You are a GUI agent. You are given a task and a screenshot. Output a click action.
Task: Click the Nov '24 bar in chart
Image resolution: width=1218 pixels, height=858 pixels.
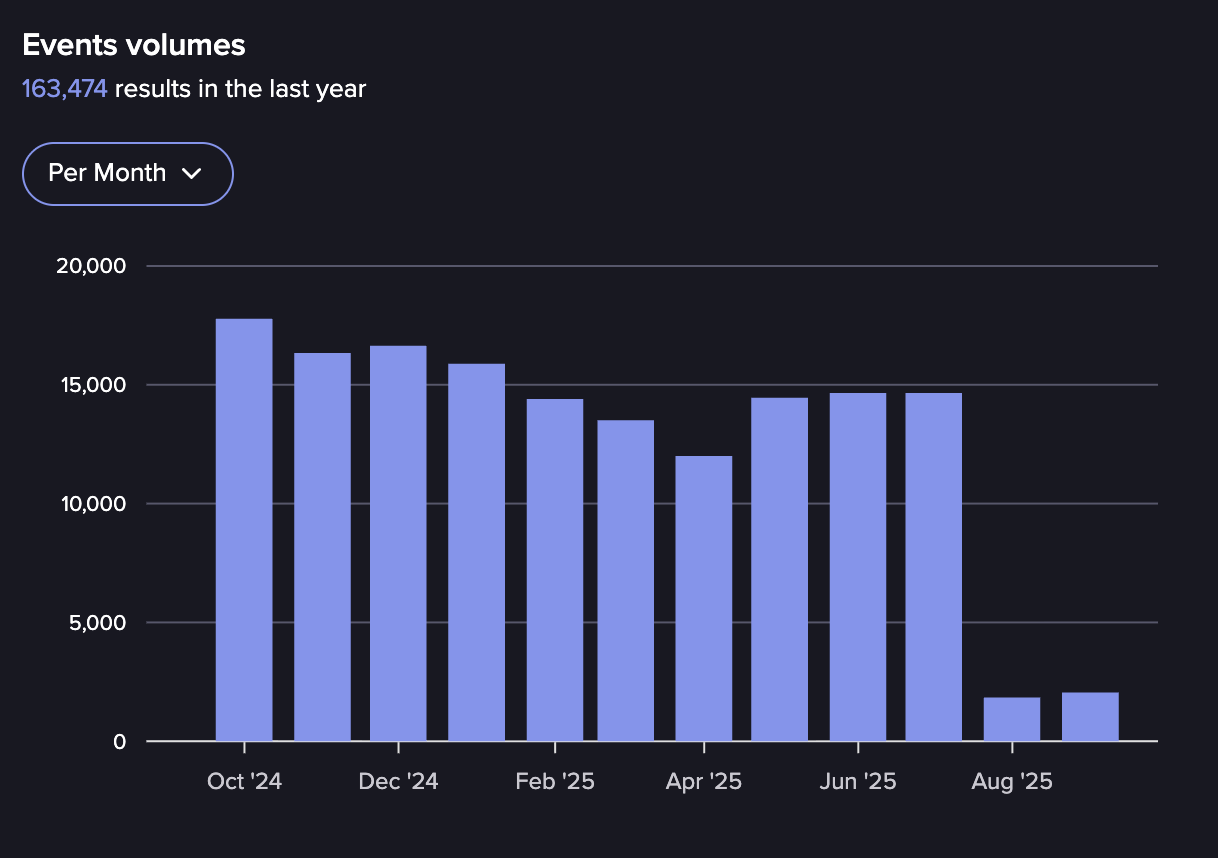point(322,547)
